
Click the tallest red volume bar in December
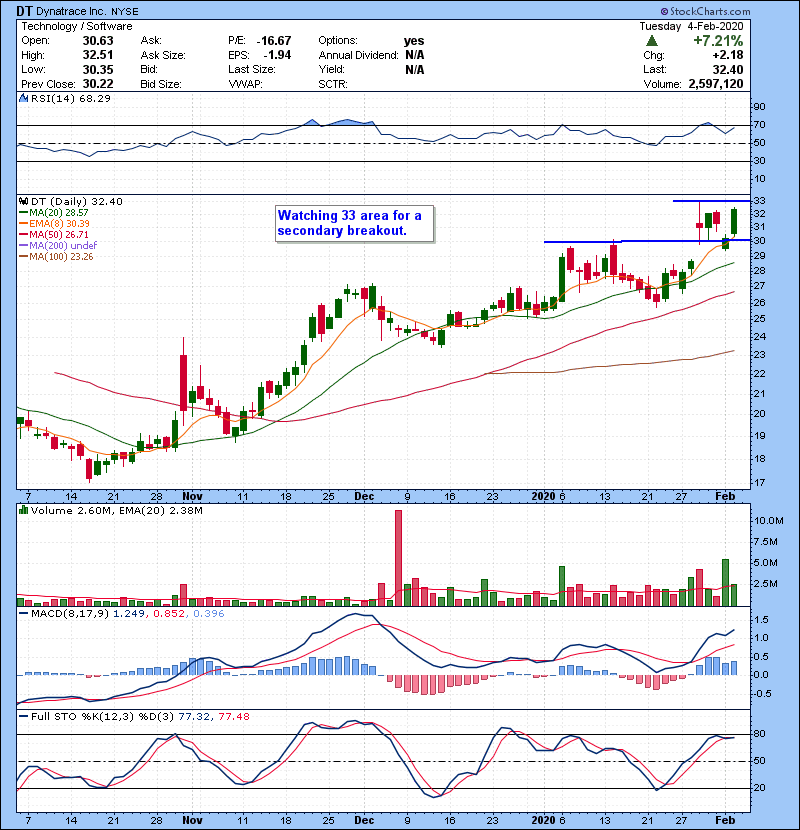coord(398,558)
